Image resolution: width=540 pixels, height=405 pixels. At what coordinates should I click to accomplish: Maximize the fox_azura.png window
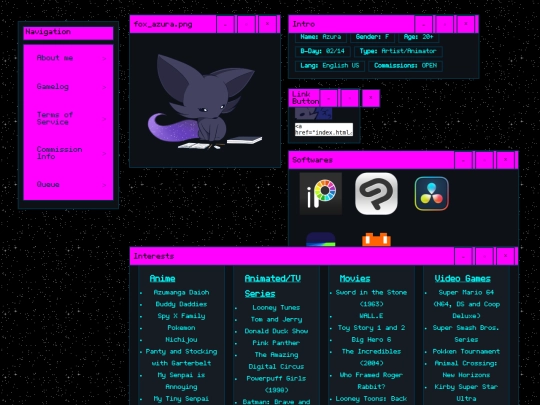click(x=247, y=24)
